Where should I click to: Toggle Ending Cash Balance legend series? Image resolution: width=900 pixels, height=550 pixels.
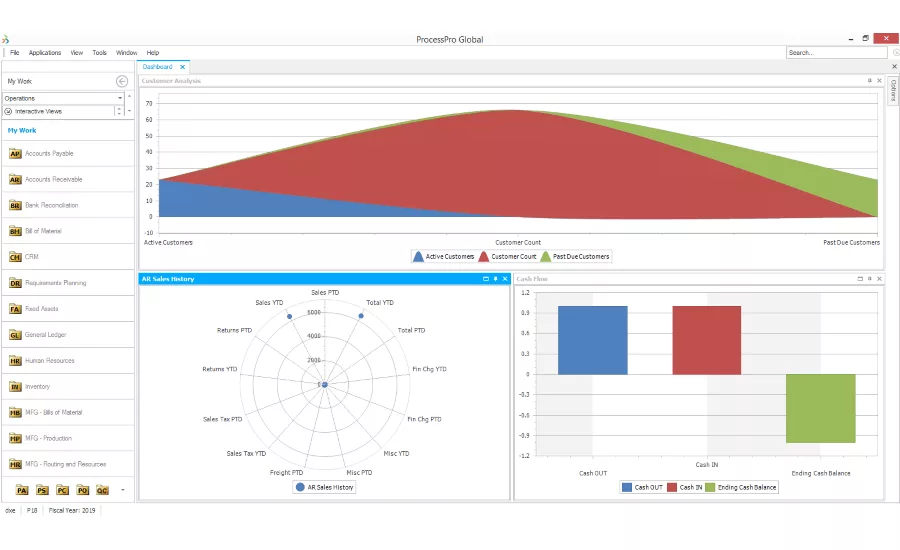[x=740, y=487]
